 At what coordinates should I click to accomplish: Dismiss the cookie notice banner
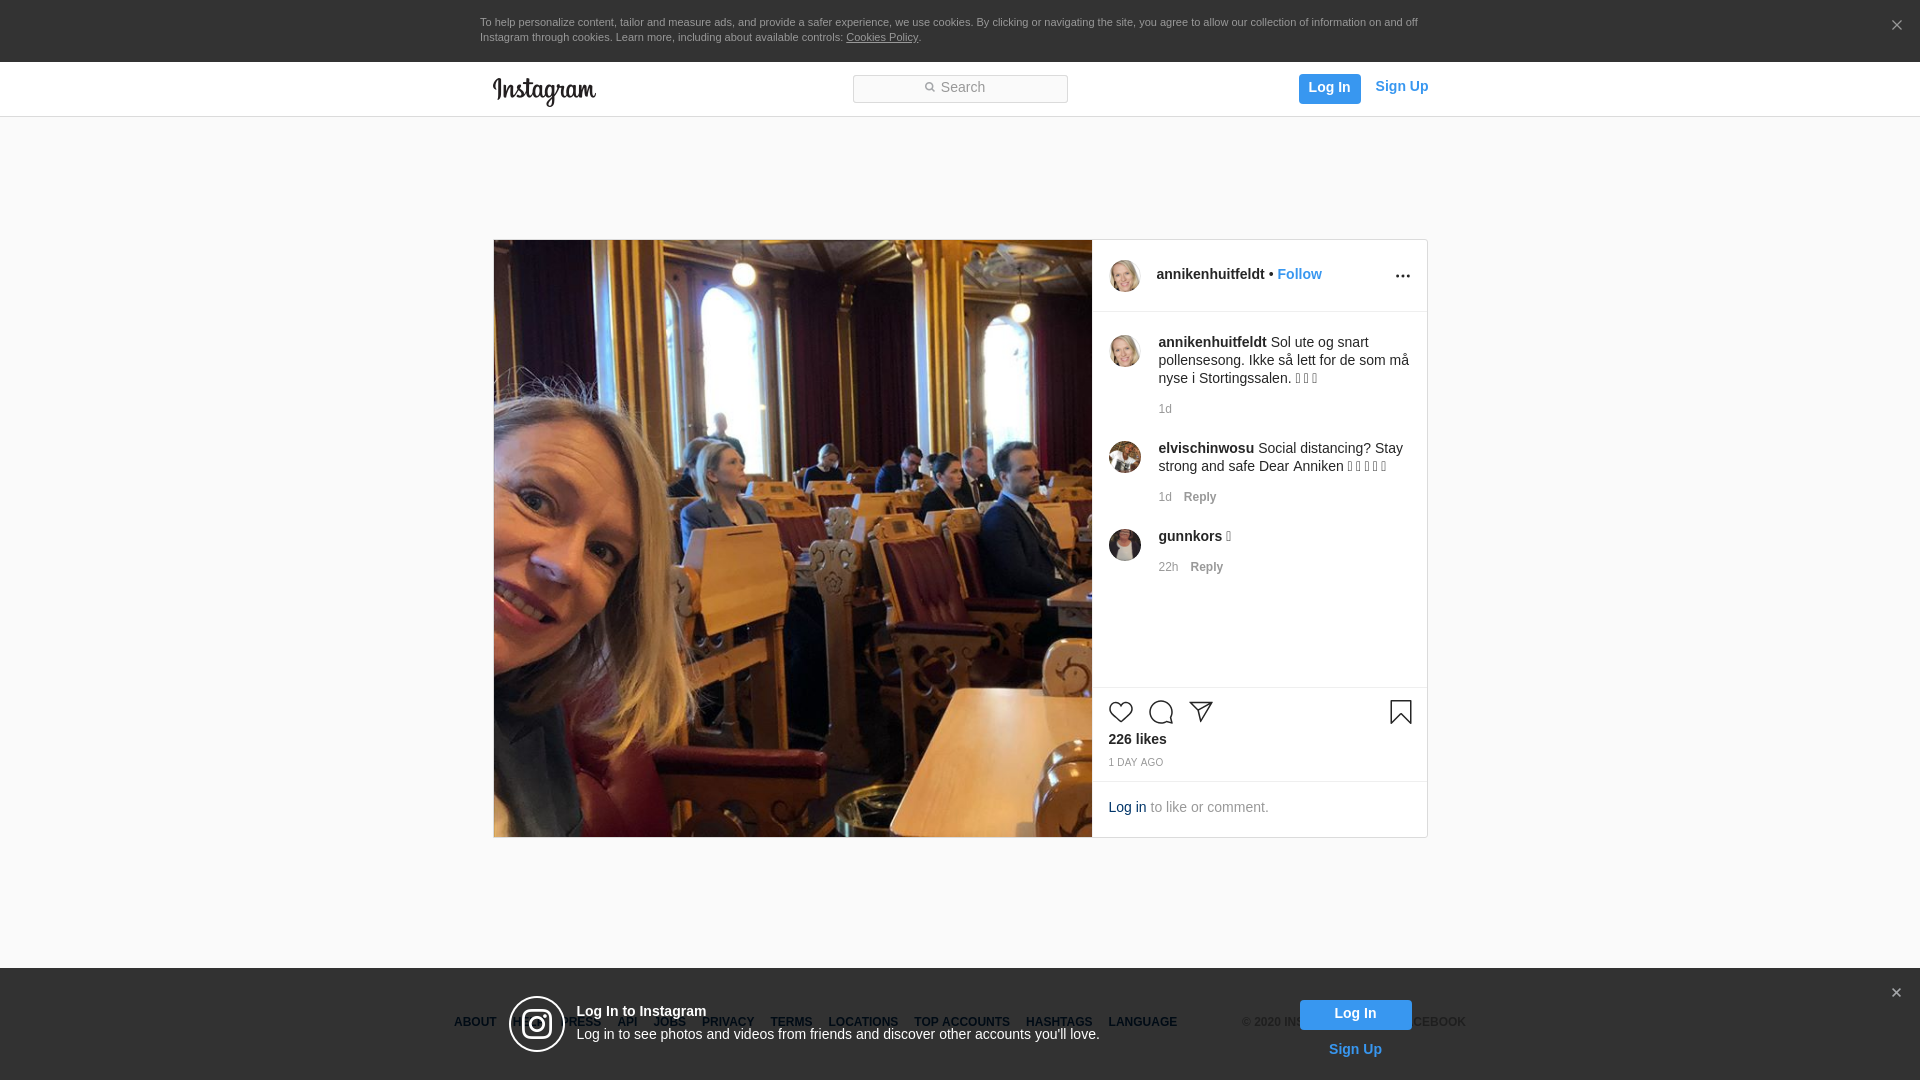point(1896,26)
